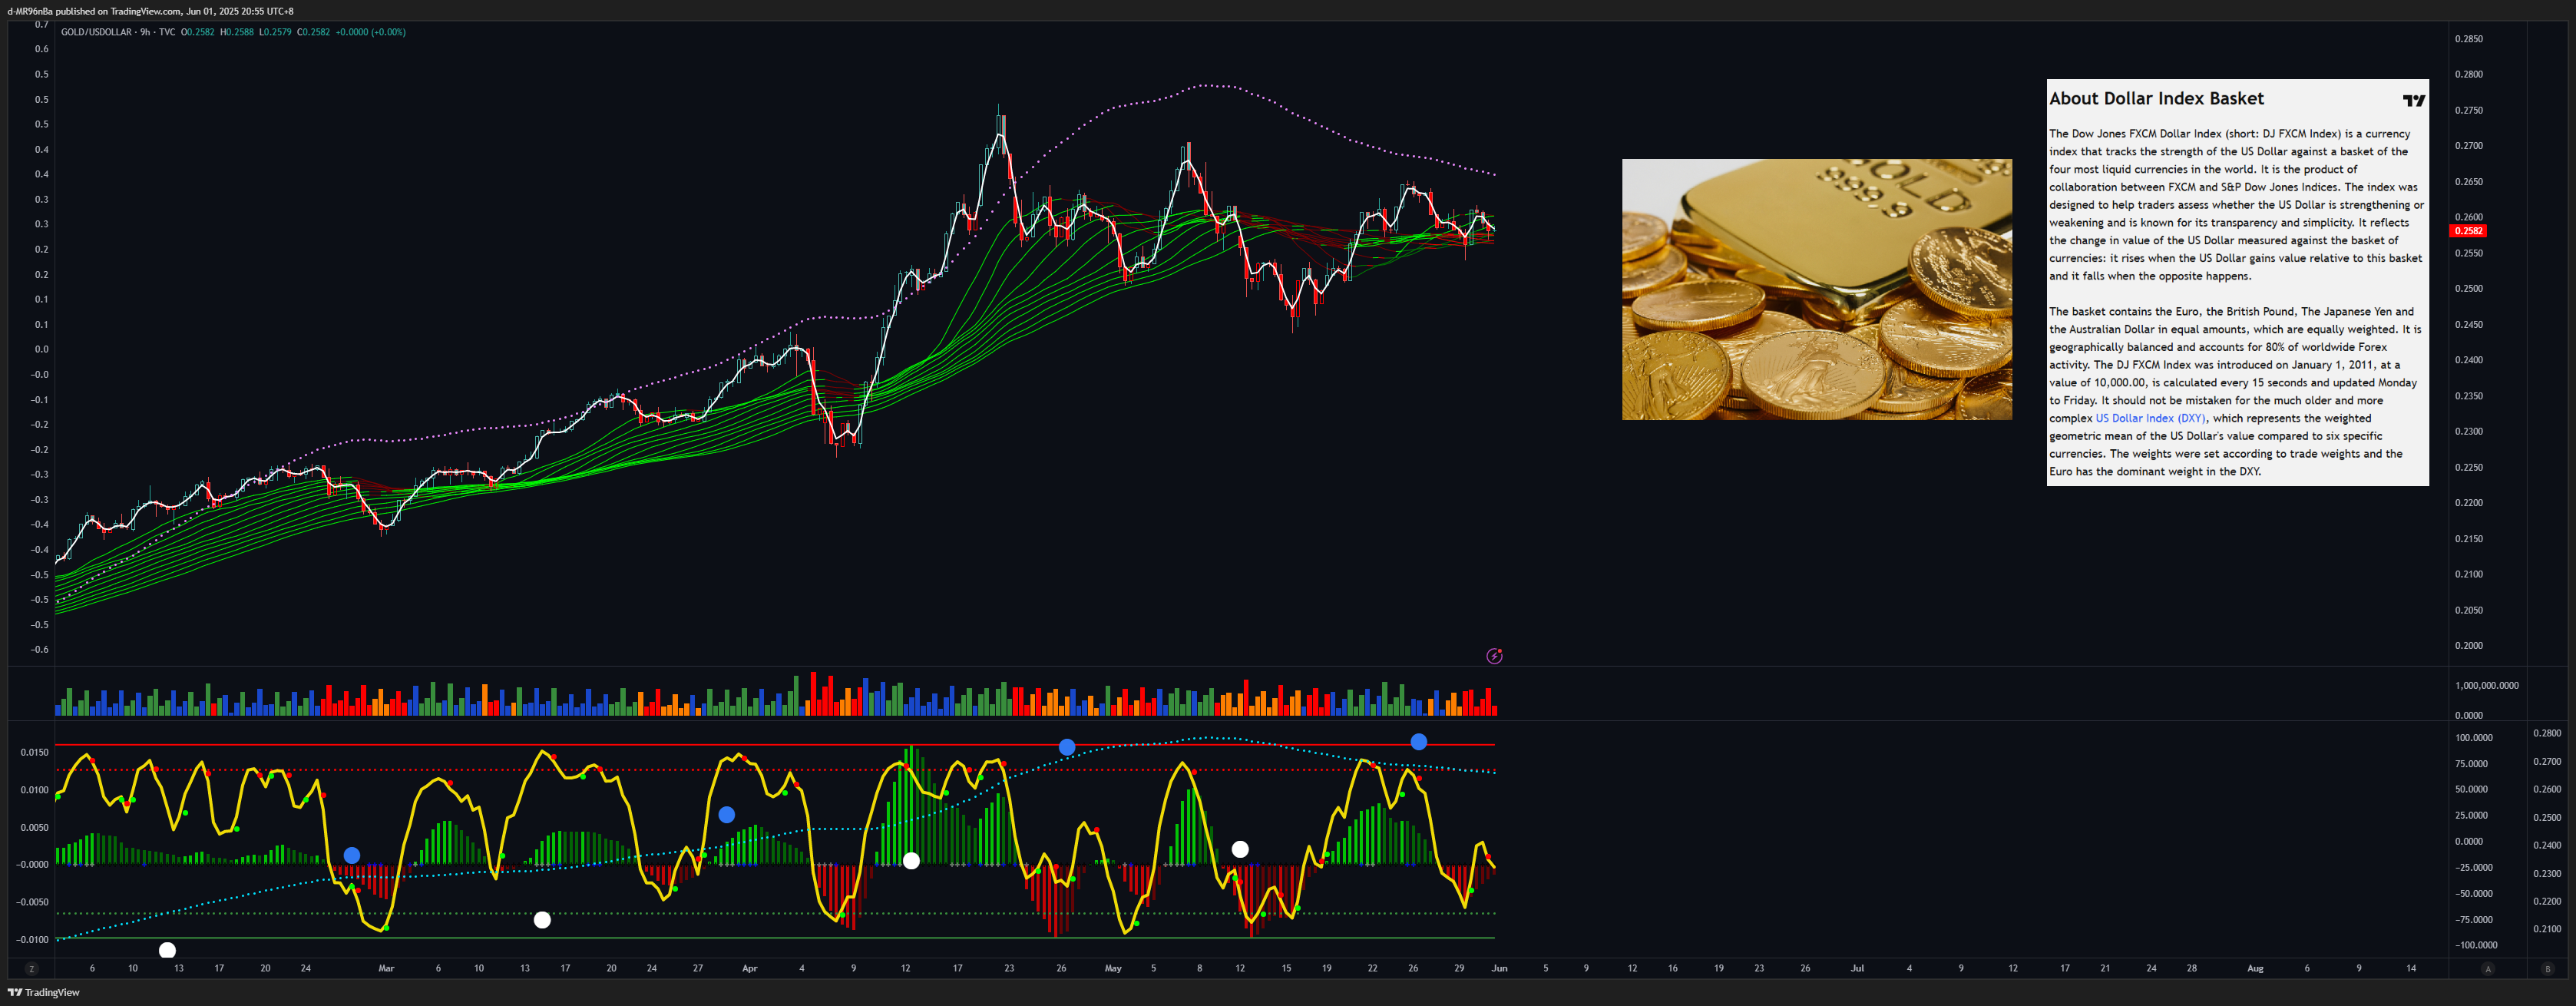The width and height of the screenshot is (2576, 1006).
Task: Click the Apr label on the time axis
Action: pos(750,968)
